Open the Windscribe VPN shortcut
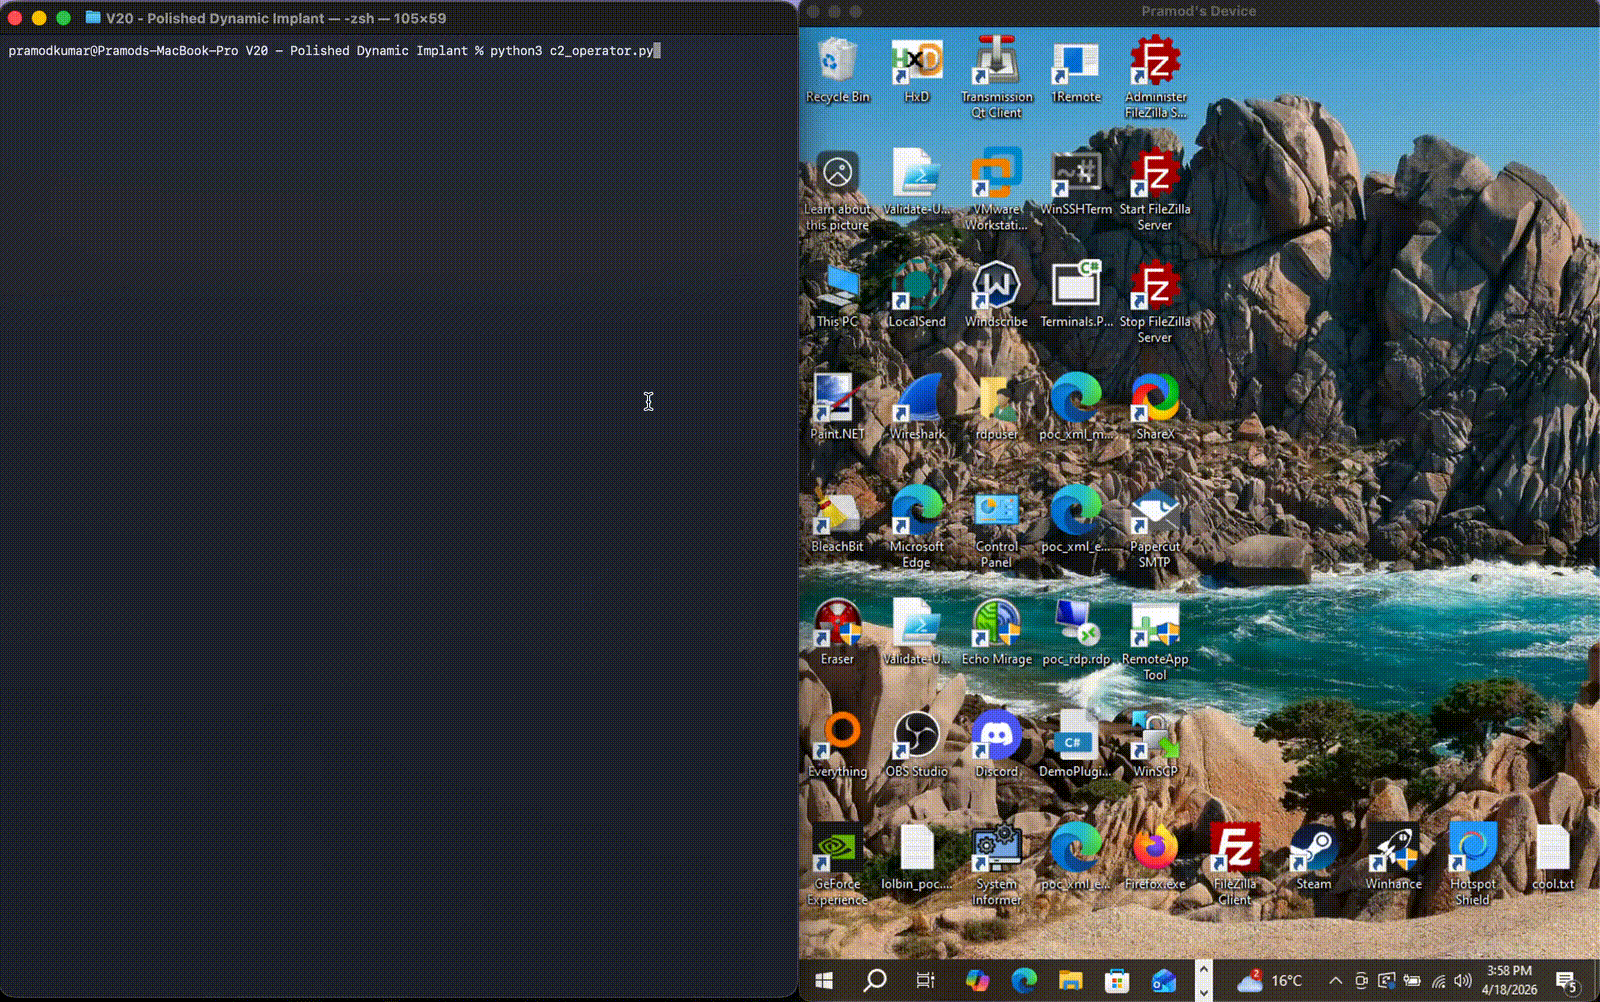Image resolution: width=1600 pixels, height=1002 pixels. point(996,295)
